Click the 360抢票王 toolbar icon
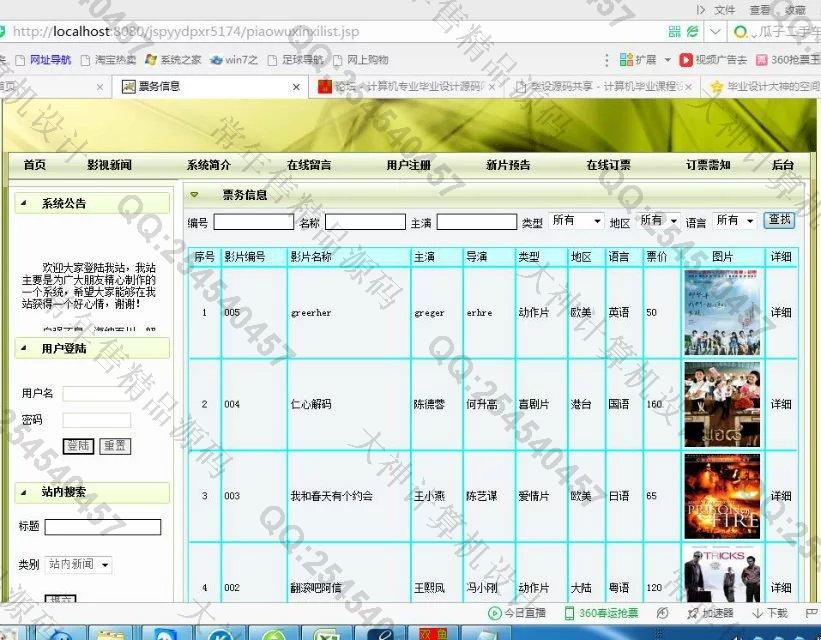 (762, 60)
